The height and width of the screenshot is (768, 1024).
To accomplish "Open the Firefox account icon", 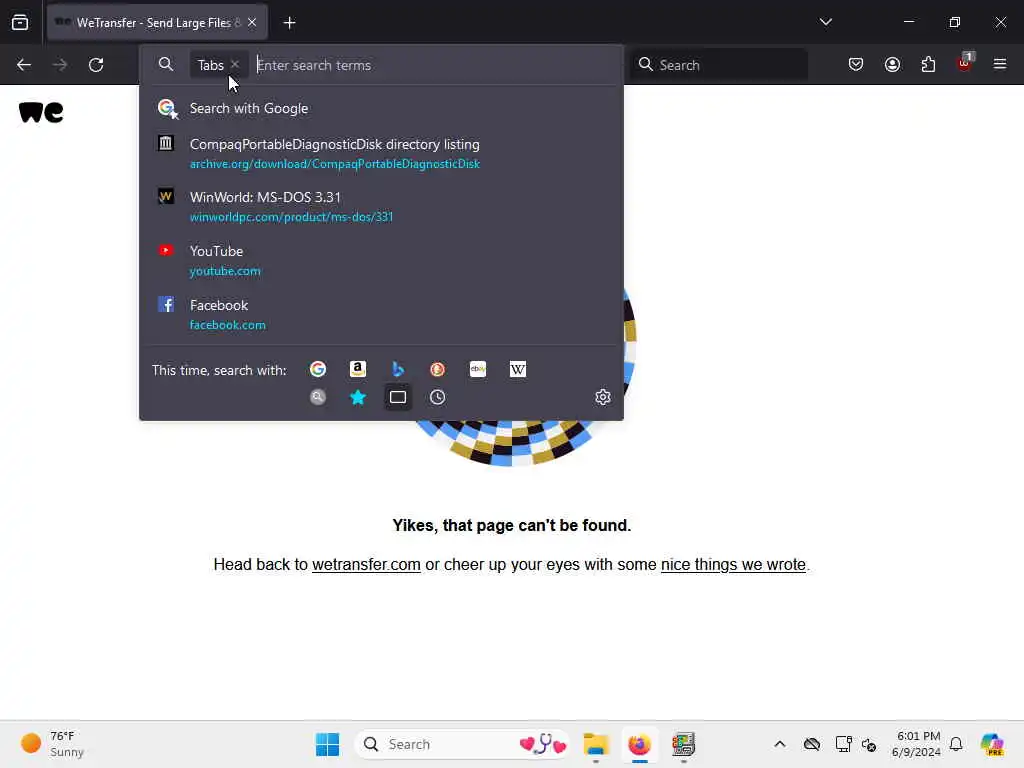I will [892, 64].
